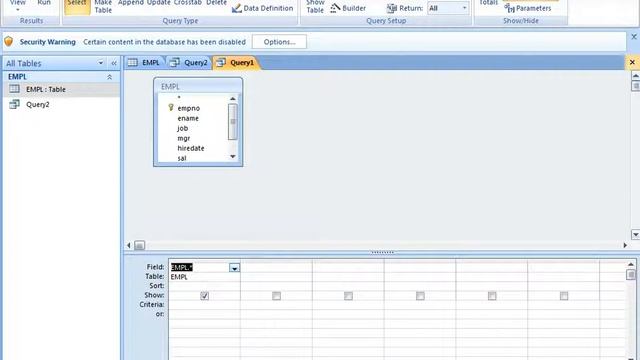Image resolution: width=640 pixels, height=360 pixels.
Task: Click the design pane scroll right arrow
Action: (625, 245)
